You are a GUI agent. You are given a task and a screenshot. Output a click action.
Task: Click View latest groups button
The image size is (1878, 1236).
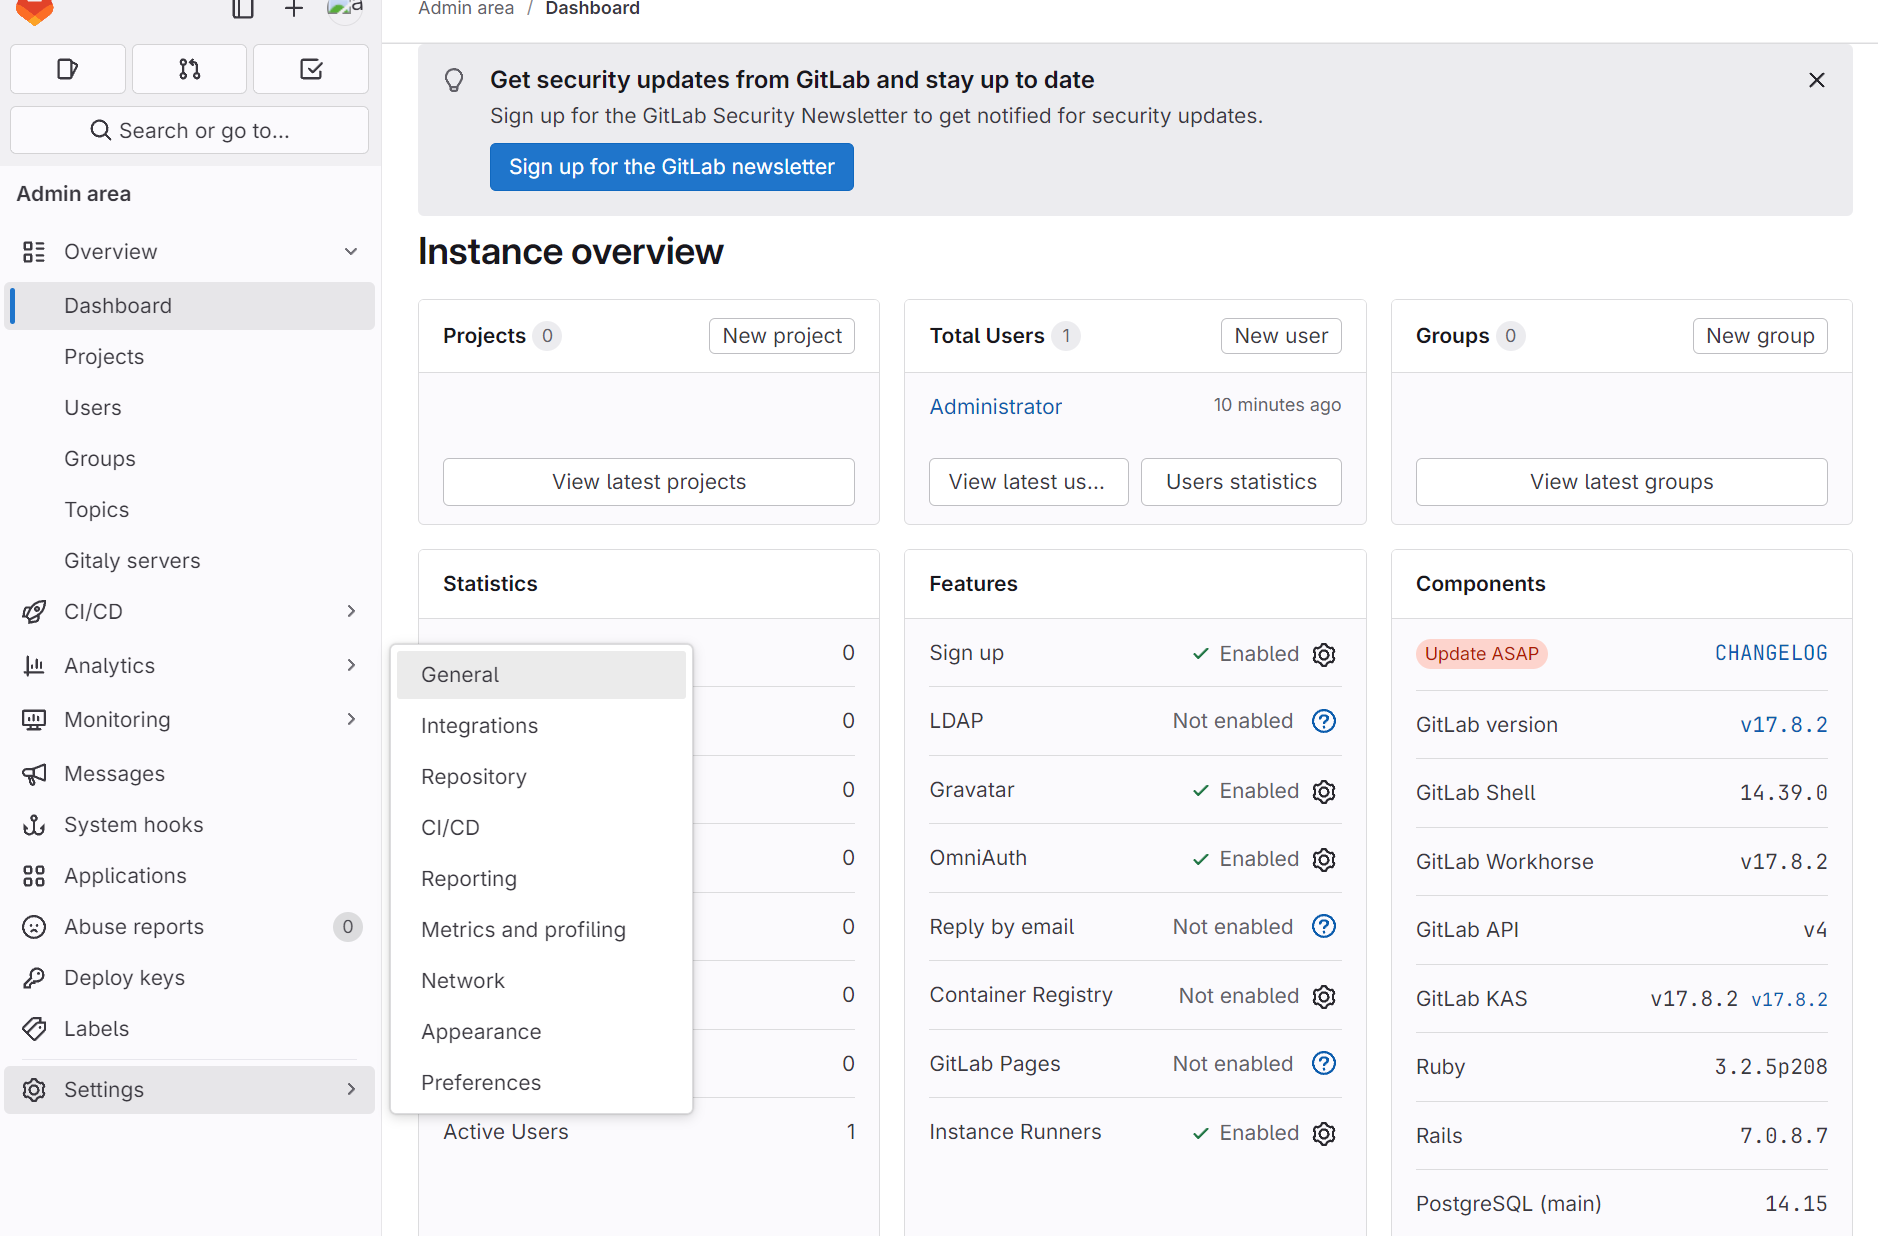(x=1622, y=482)
